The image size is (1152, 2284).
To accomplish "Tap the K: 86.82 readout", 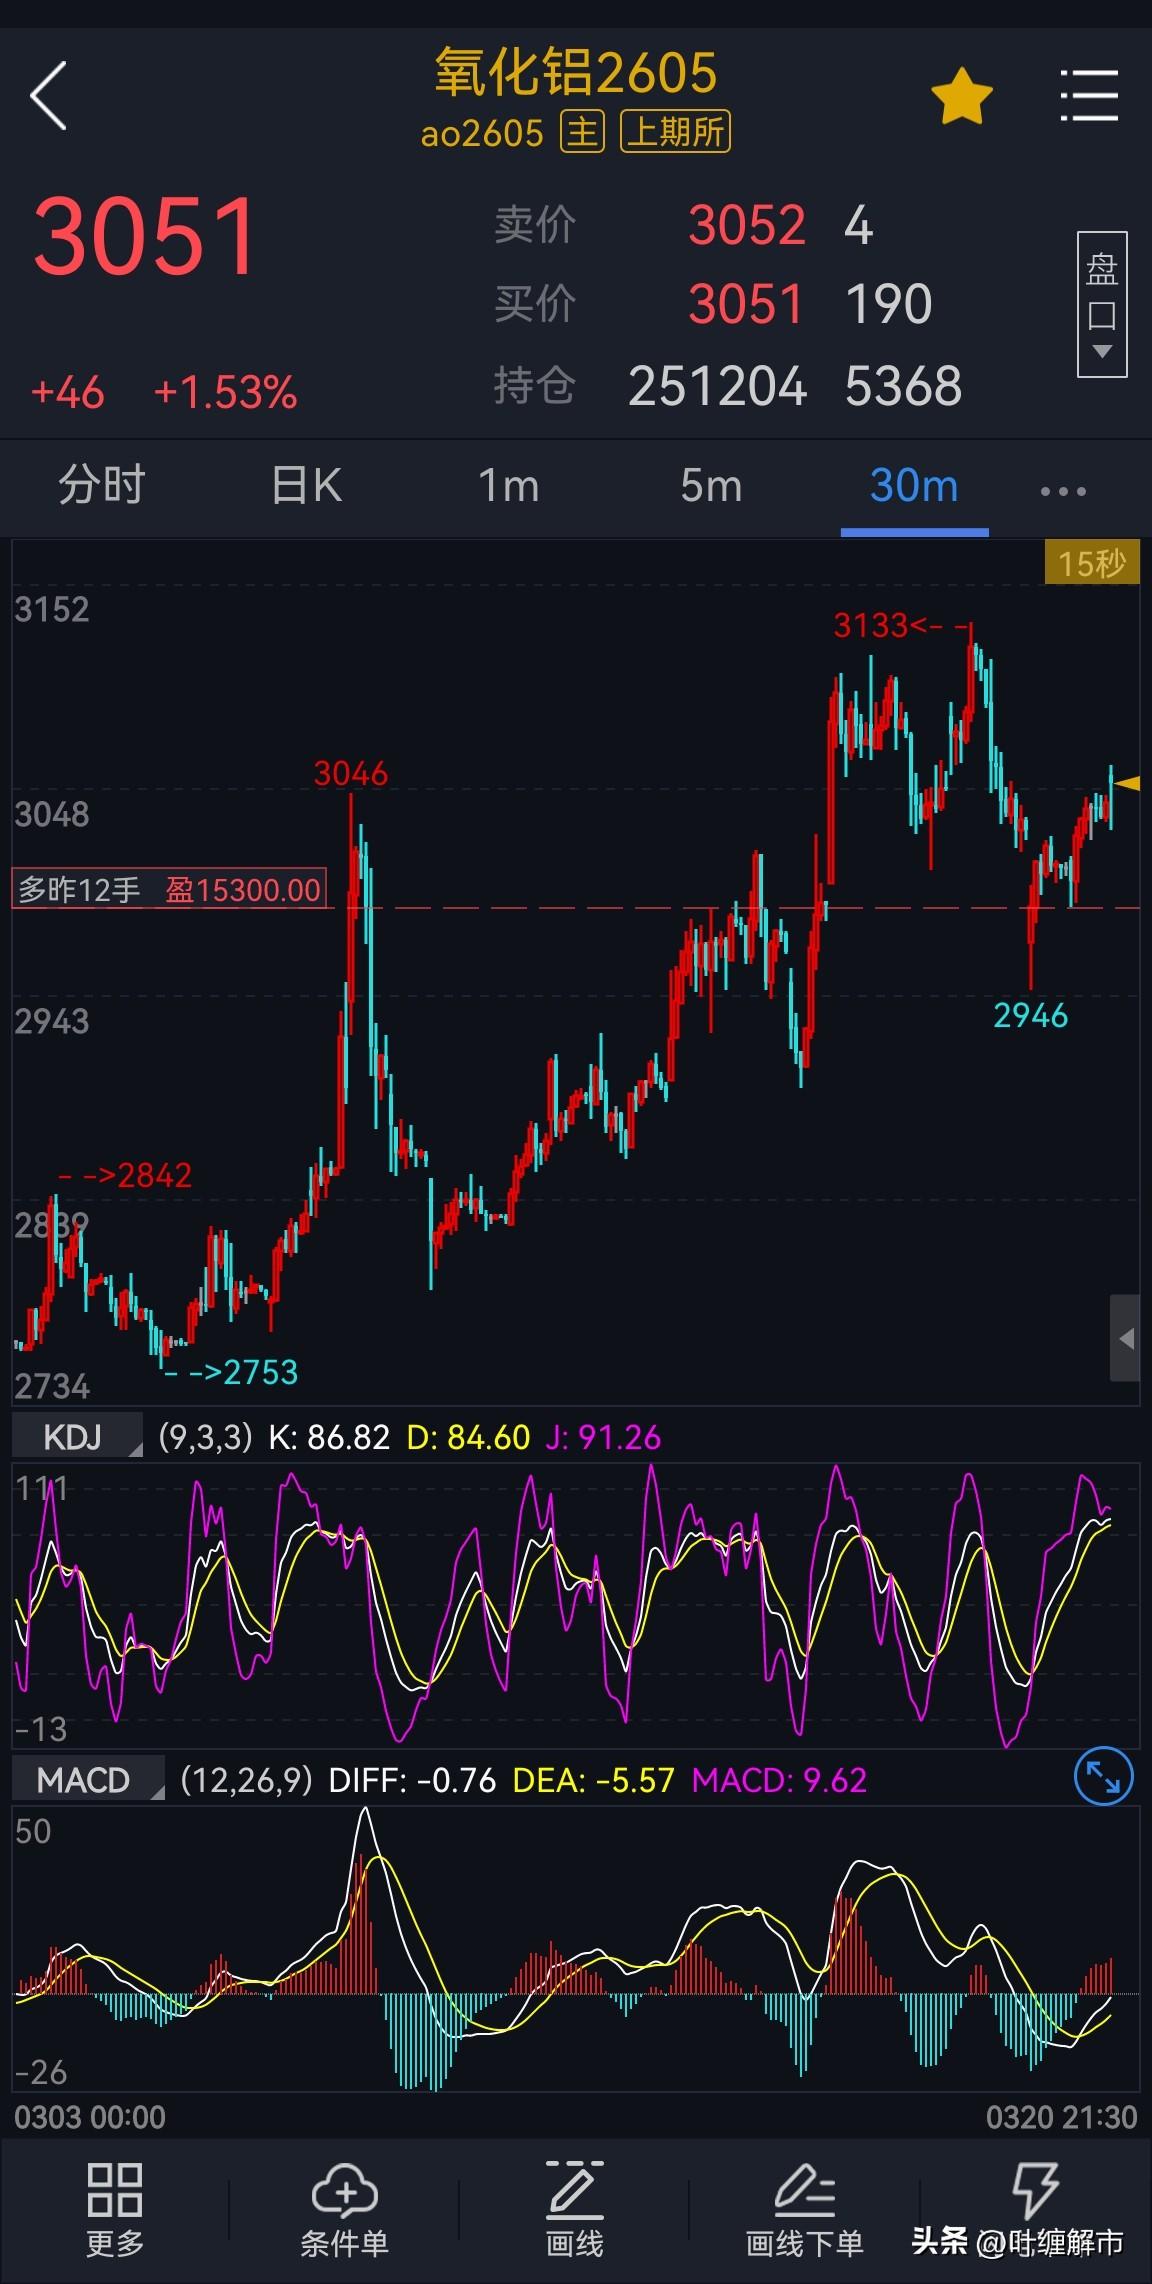I will pos(329,1437).
